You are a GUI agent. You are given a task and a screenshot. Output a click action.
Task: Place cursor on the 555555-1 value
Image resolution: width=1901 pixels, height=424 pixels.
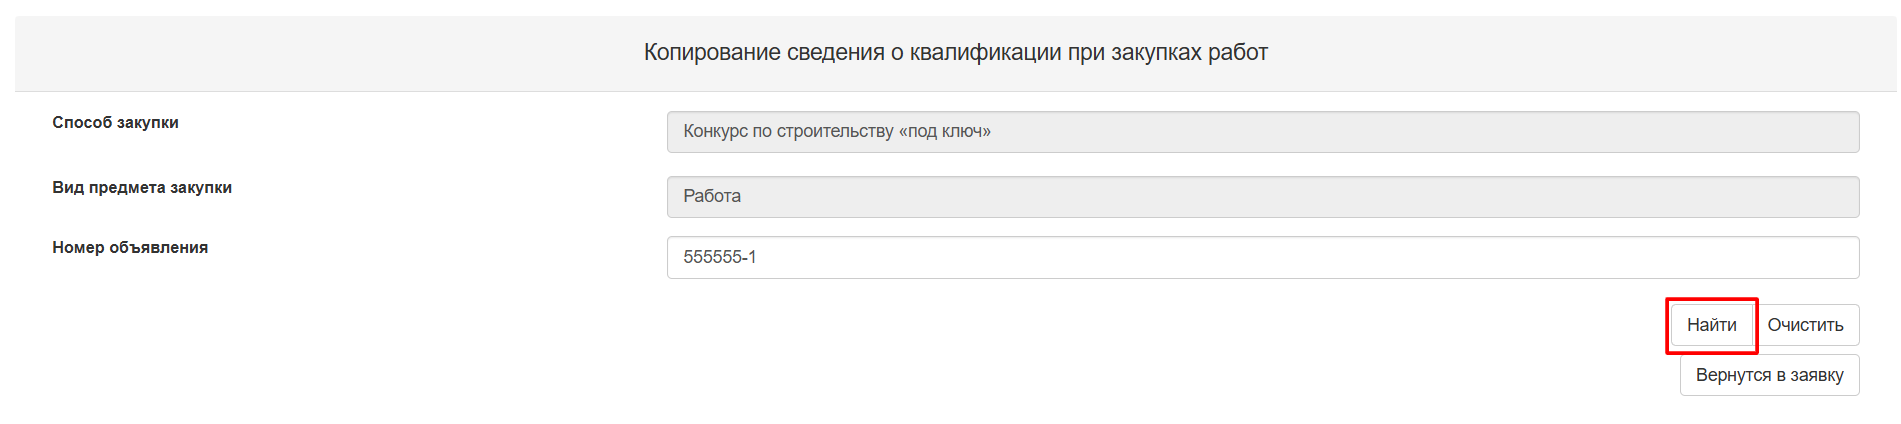pyautogui.click(x=720, y=257)
